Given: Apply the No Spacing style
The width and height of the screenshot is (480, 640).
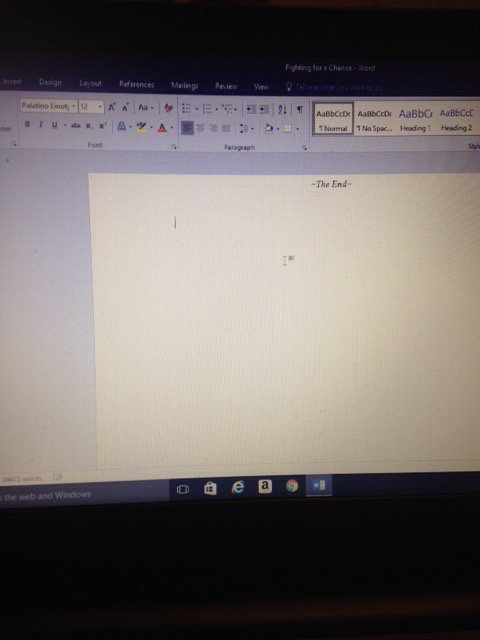Looking at the screenshot, I should tap(374, 119).
